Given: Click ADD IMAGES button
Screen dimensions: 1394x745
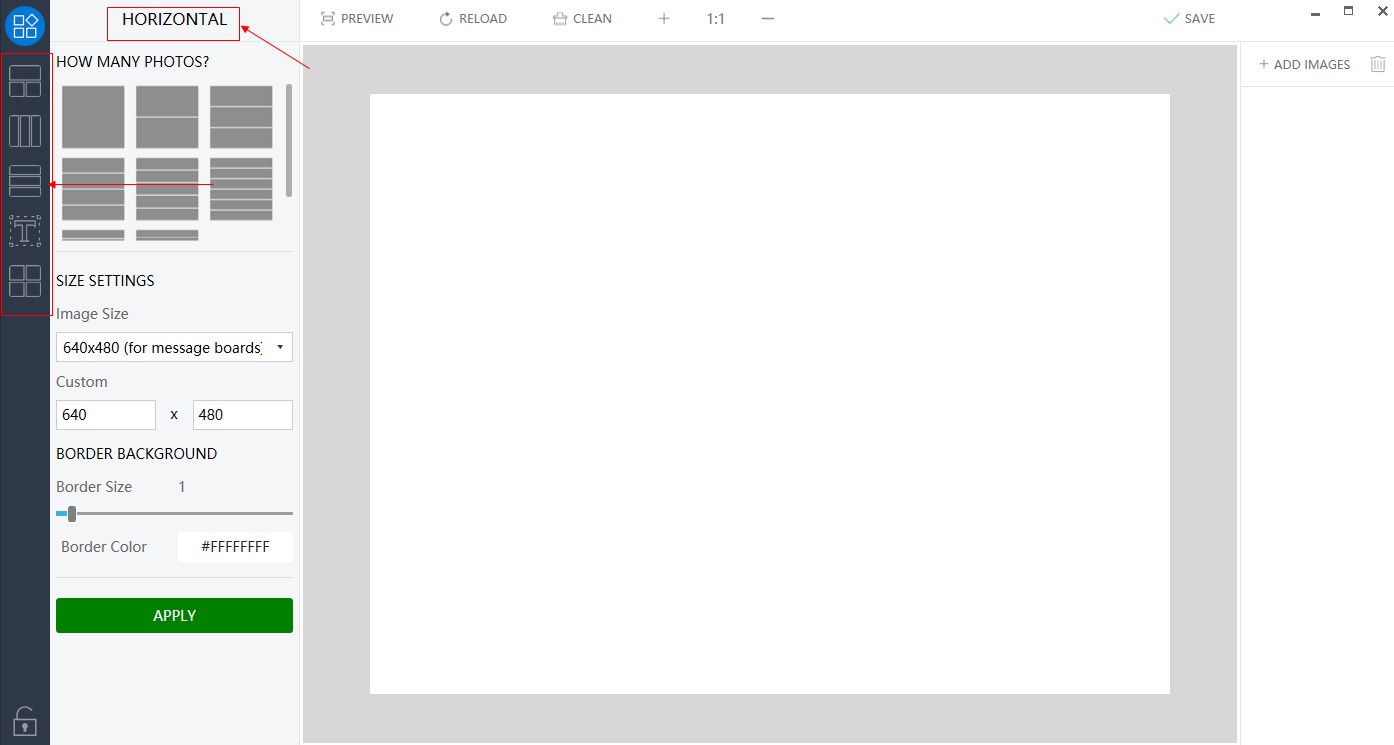Looking at the screenshot, I should pos(1304,64).
